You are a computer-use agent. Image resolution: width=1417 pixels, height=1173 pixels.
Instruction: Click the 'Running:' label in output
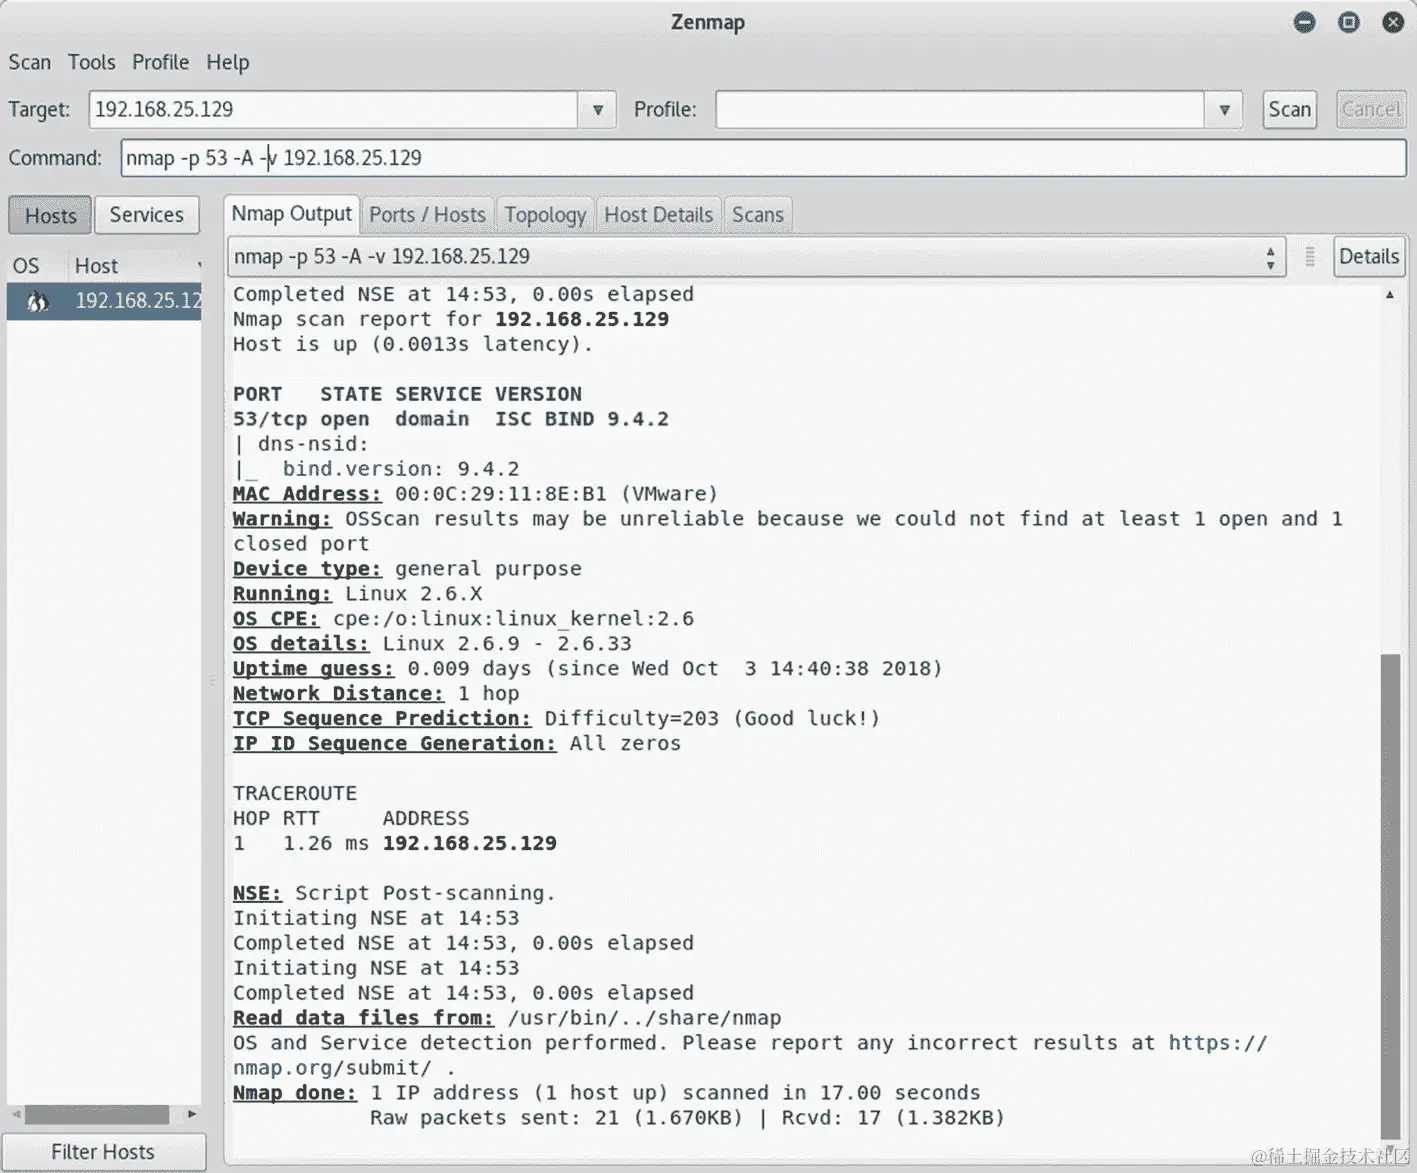click(x=282, y=594)
